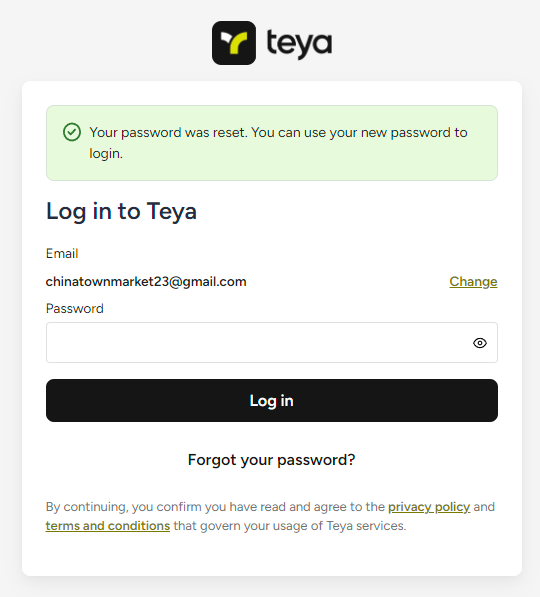Click the disclaimer text about Teya services
Screen dimensions: 540x597
point(270,516)
